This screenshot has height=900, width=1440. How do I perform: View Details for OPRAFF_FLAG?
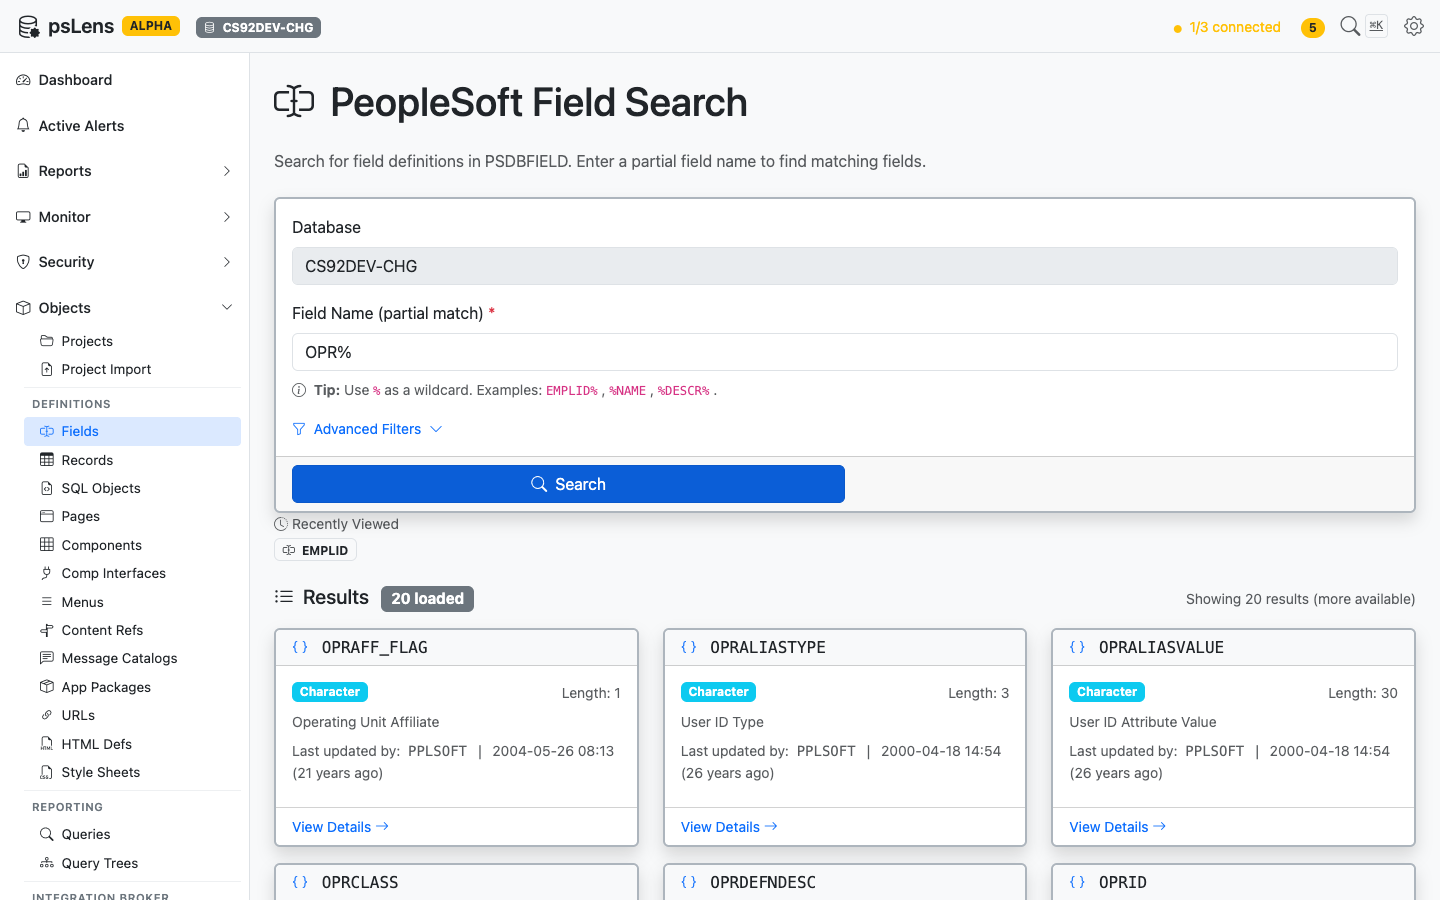[340, 827]
